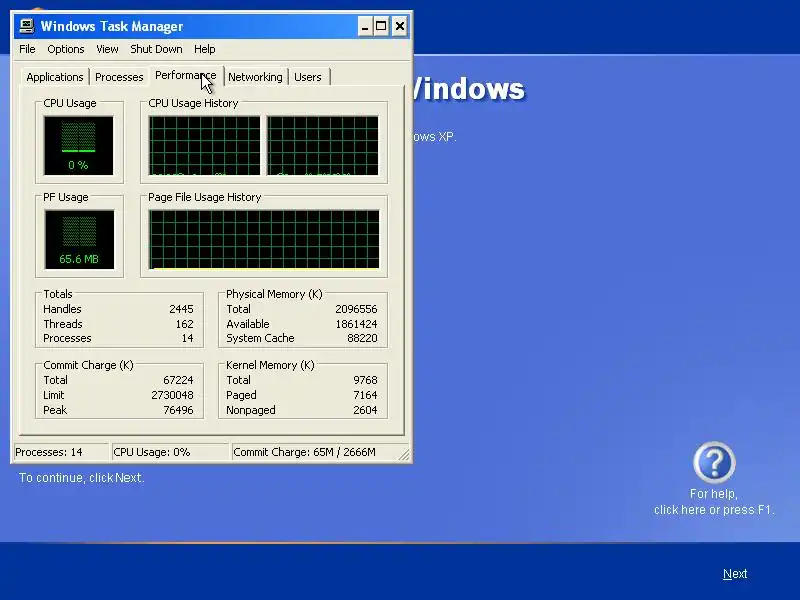The width and height of the screenshot is (800, 600).
Task: Click the 'For help, click here' text
Action: point(714,502)
